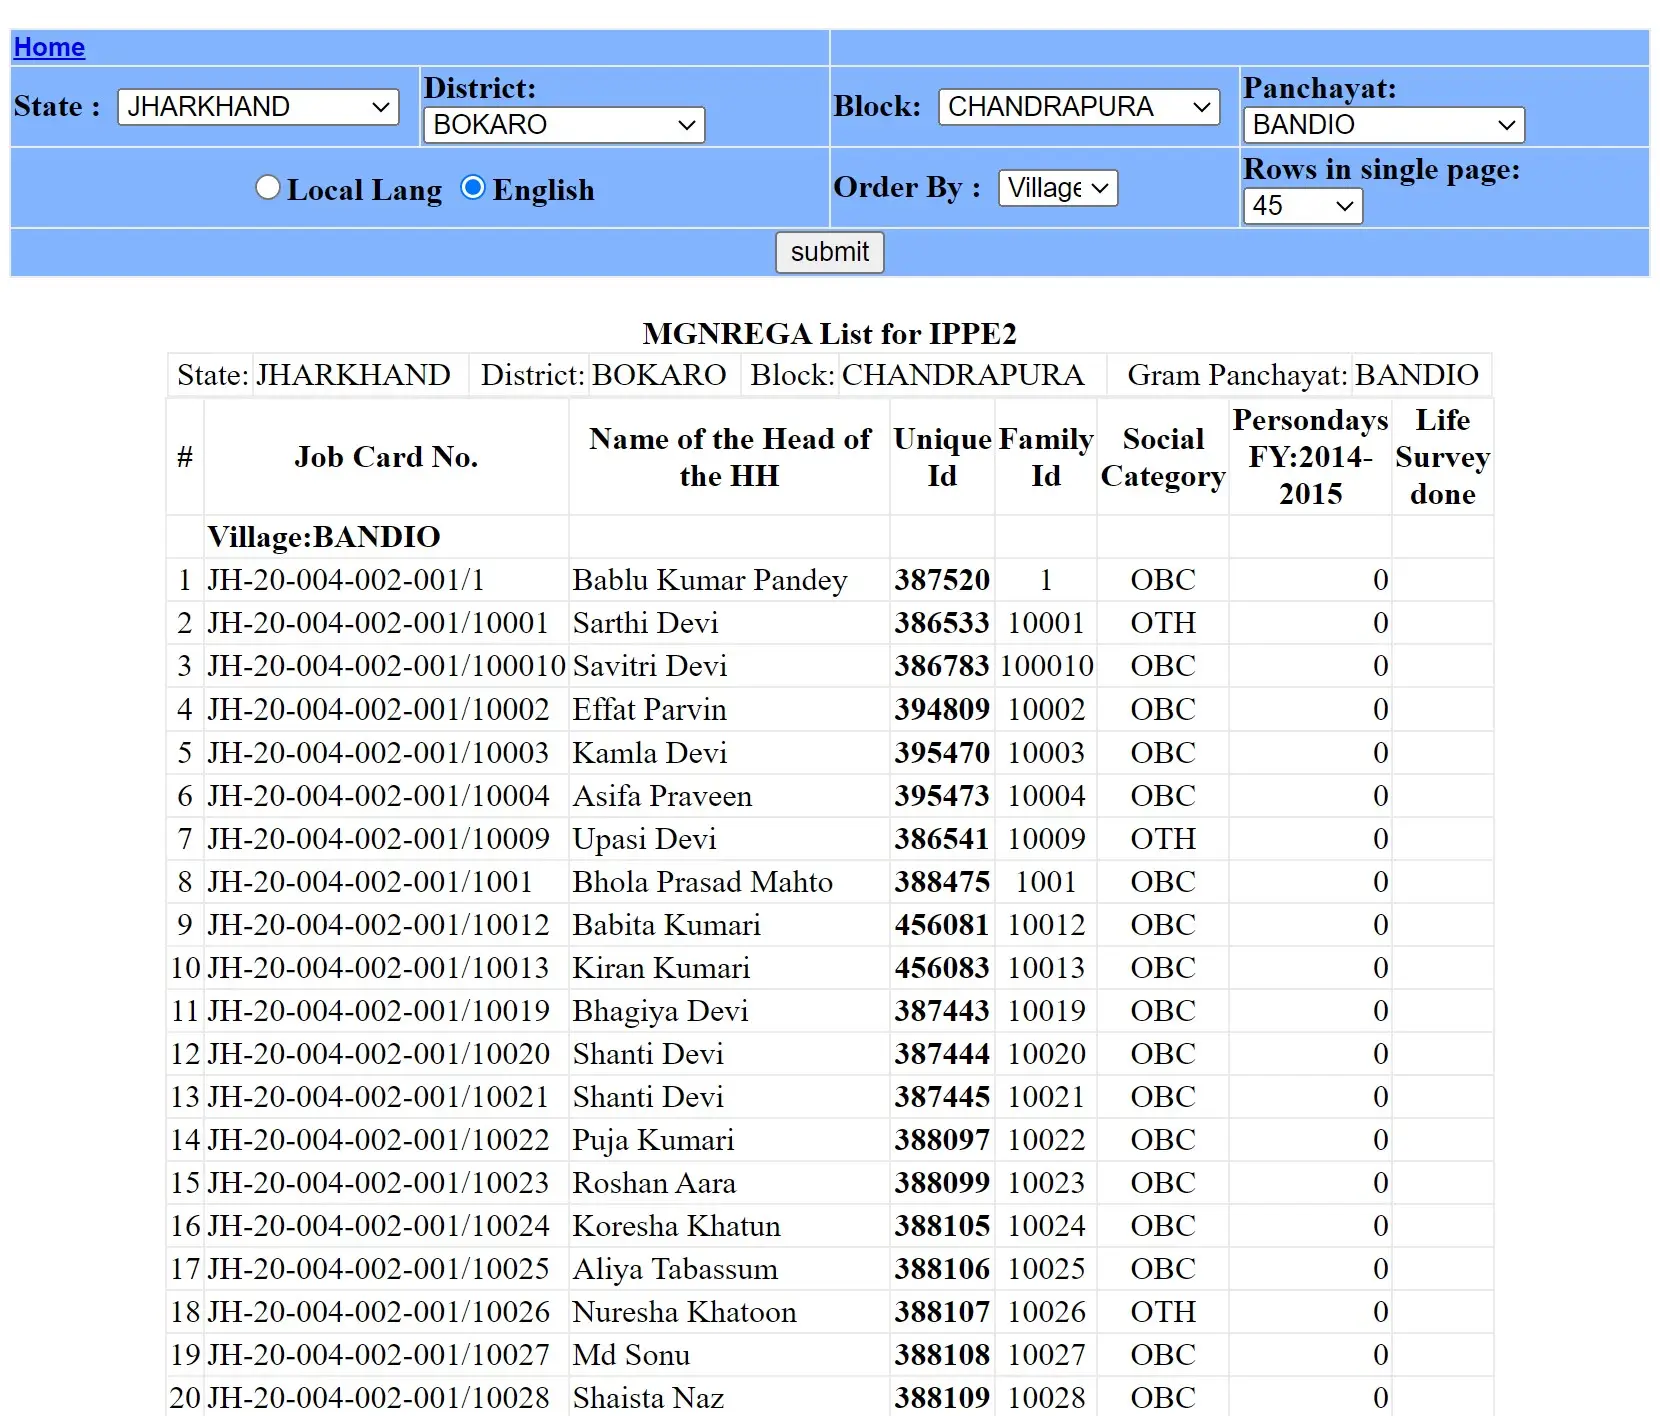Click unique id 395473
This screenshot has width=1660, height=1416.
tap(942, 796)
